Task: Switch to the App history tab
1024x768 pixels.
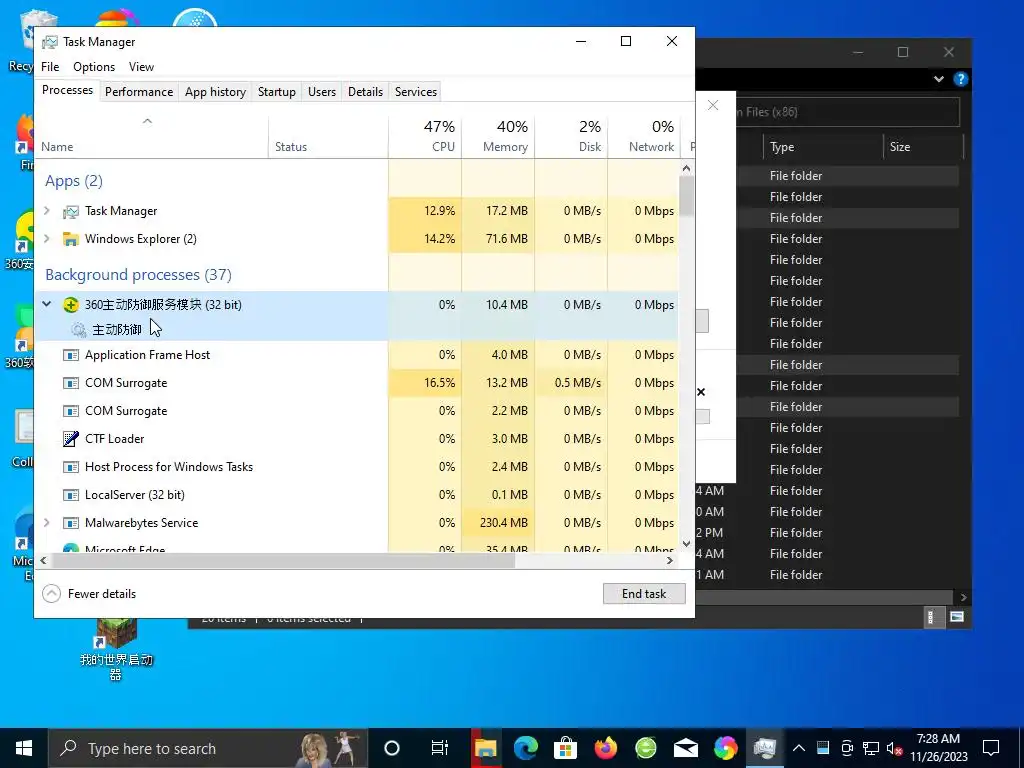Action: point(216,92)
